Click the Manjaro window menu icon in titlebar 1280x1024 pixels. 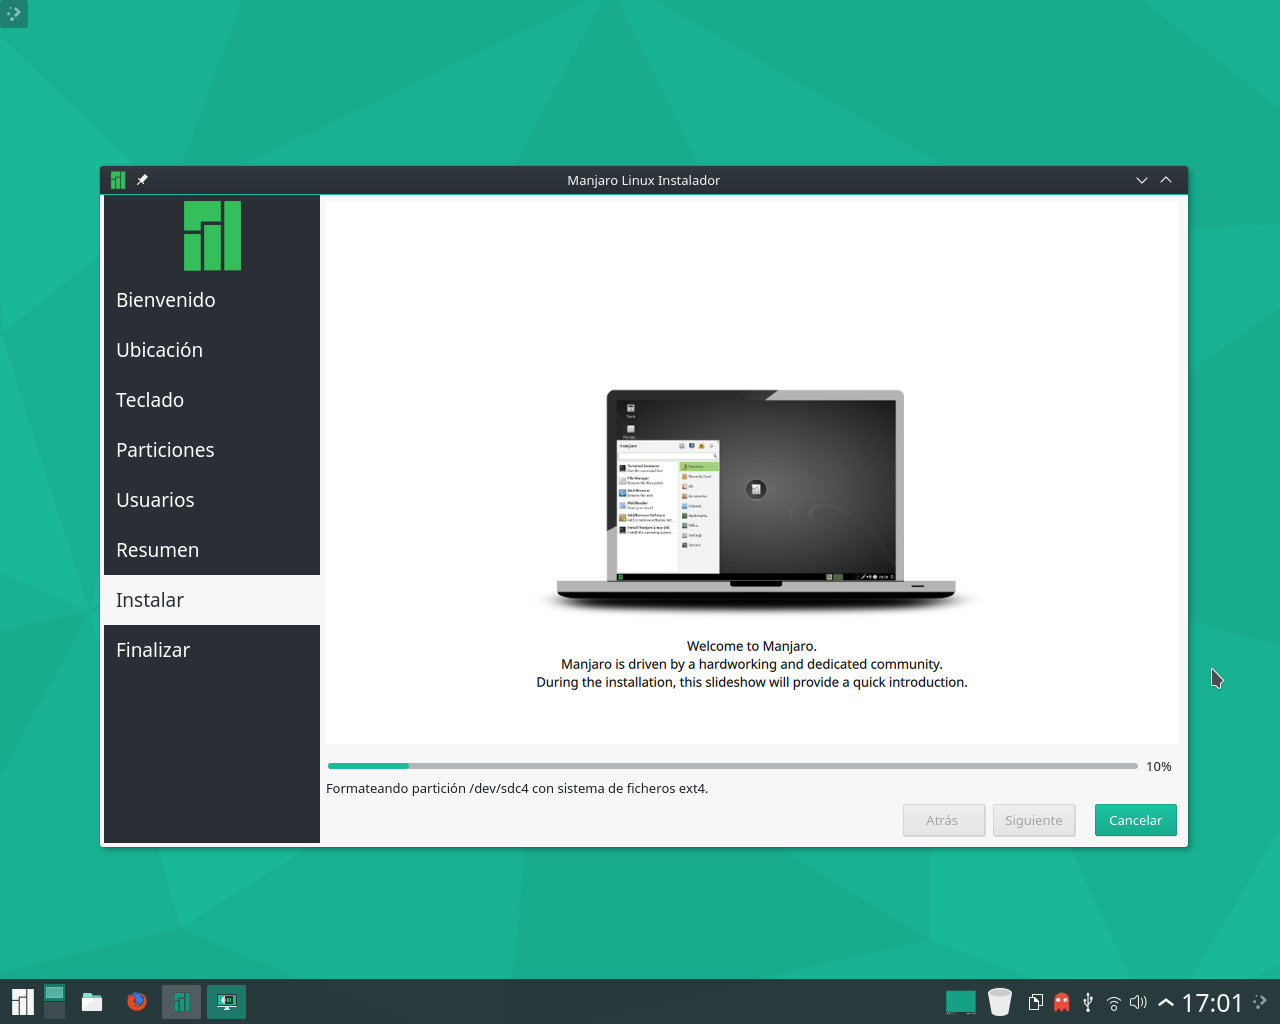pos(118,180)
